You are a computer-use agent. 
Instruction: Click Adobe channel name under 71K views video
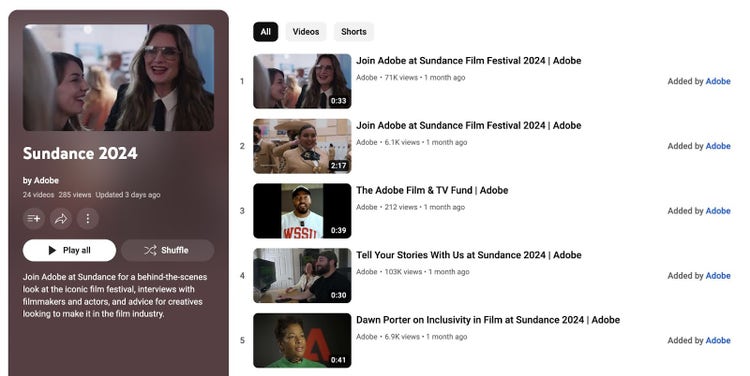[366, 77]
